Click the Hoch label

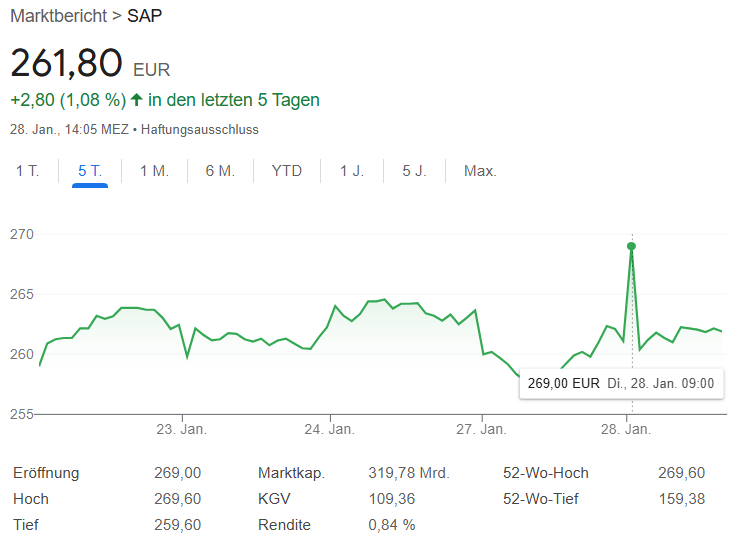pos(31,499)
